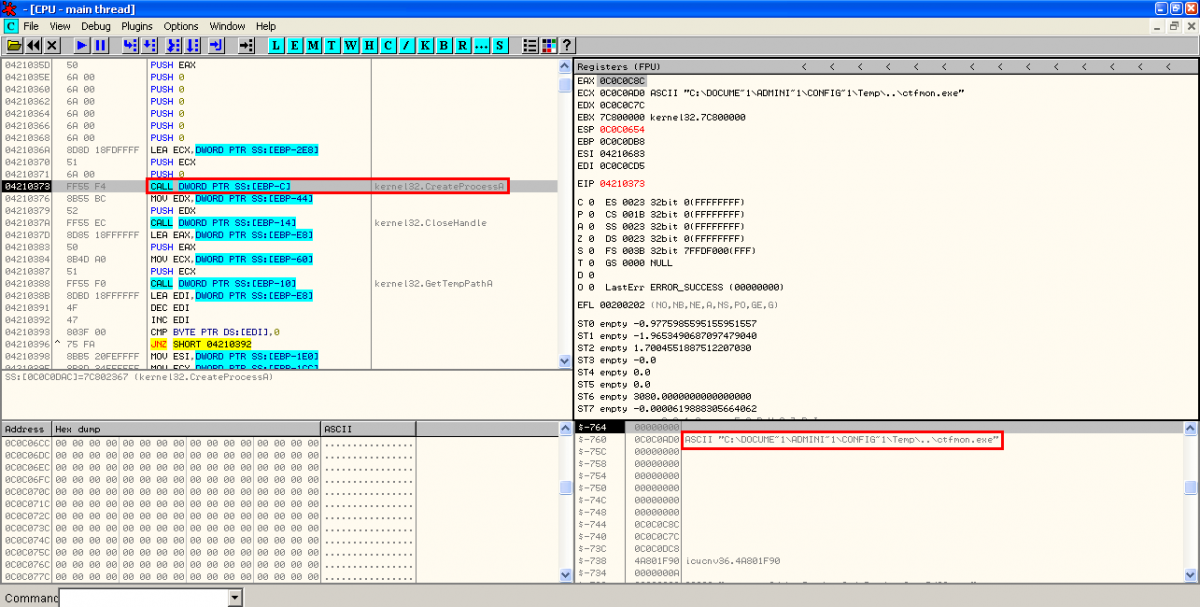Select the CALL CreateProcessA instruction line
The width and height of the screenshot is (1200, 607).
point(220,186)
